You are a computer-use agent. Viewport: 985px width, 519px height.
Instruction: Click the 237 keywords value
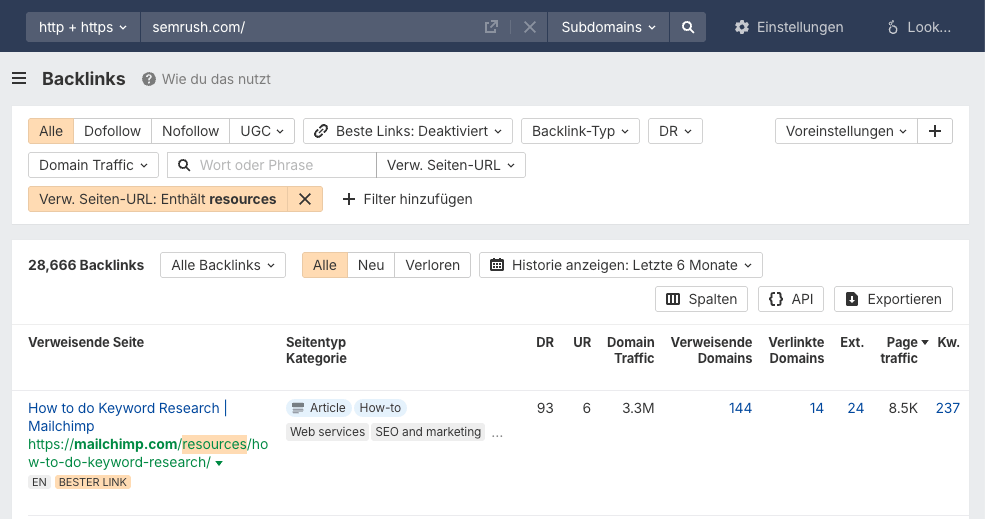tap(947, 408)
